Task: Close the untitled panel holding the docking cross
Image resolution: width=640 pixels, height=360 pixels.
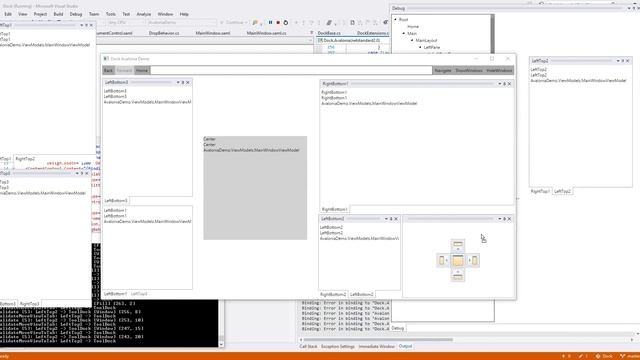Action: [509, 219]
